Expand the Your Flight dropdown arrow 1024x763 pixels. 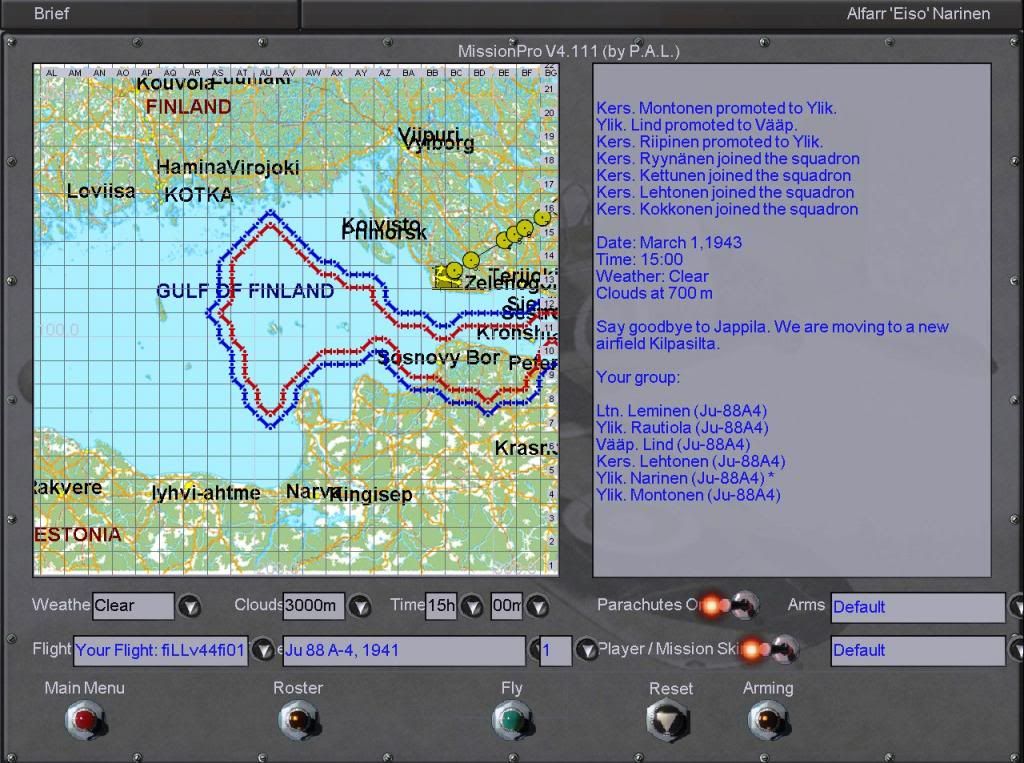pyautogui.click(x=262, y=650)
